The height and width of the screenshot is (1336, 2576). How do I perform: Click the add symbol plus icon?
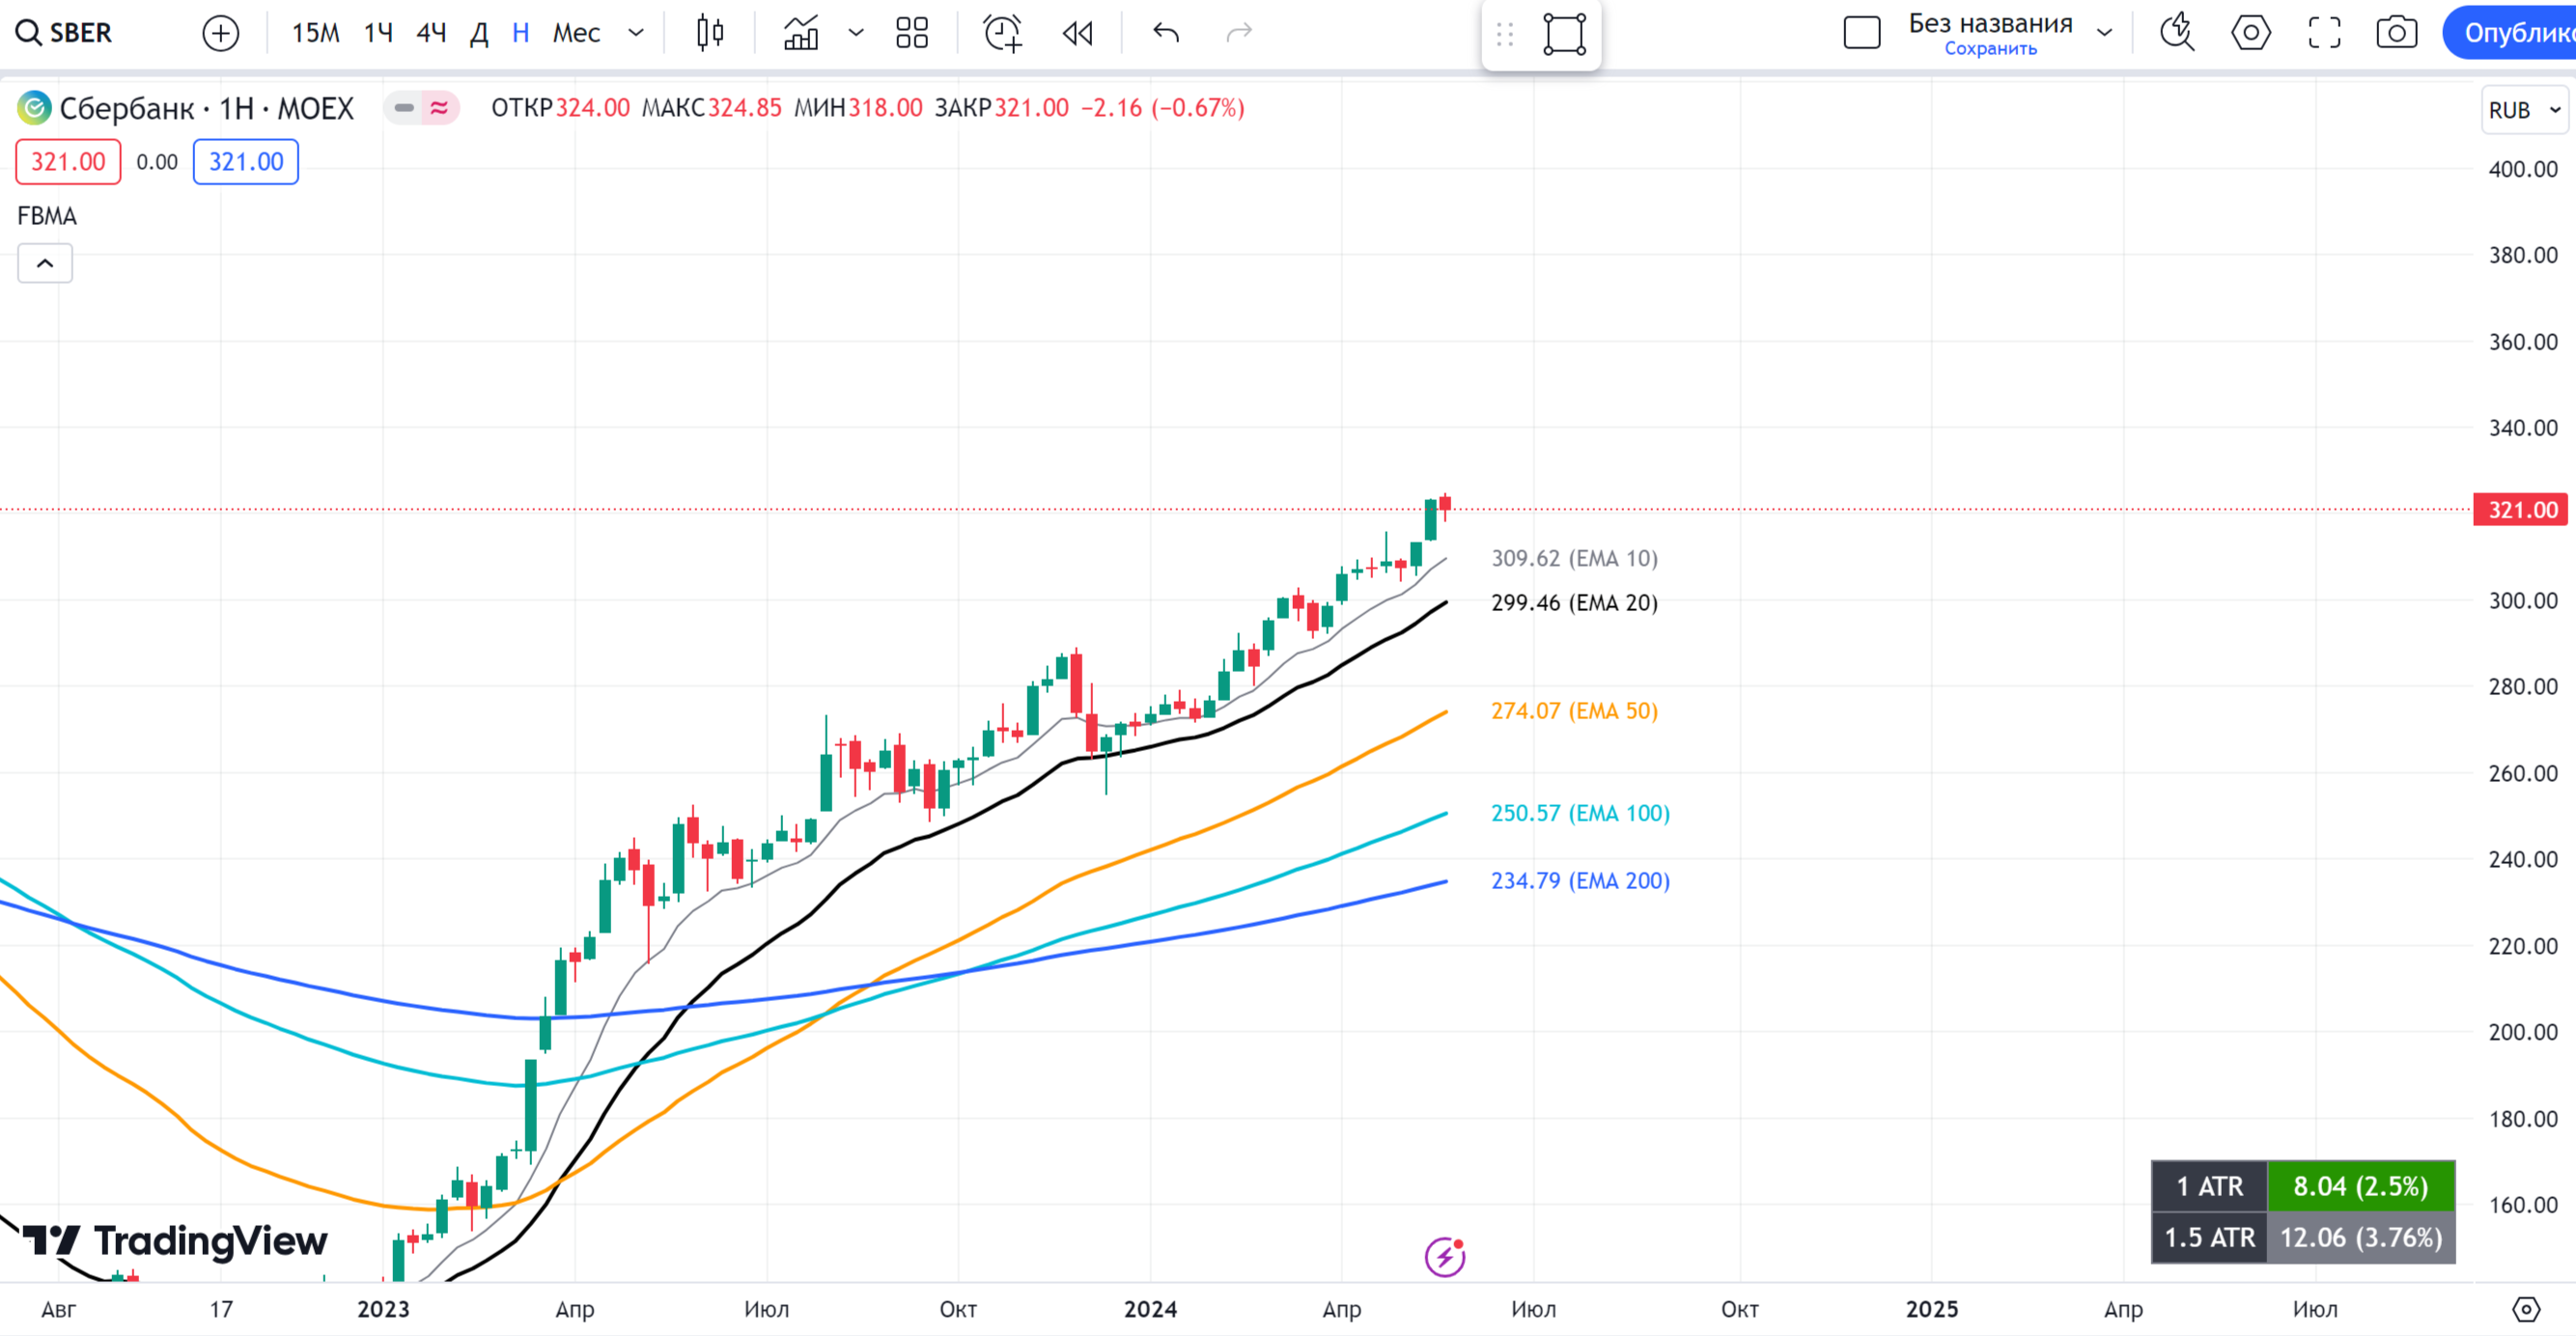pyautogui.click(x=220, y=33)
